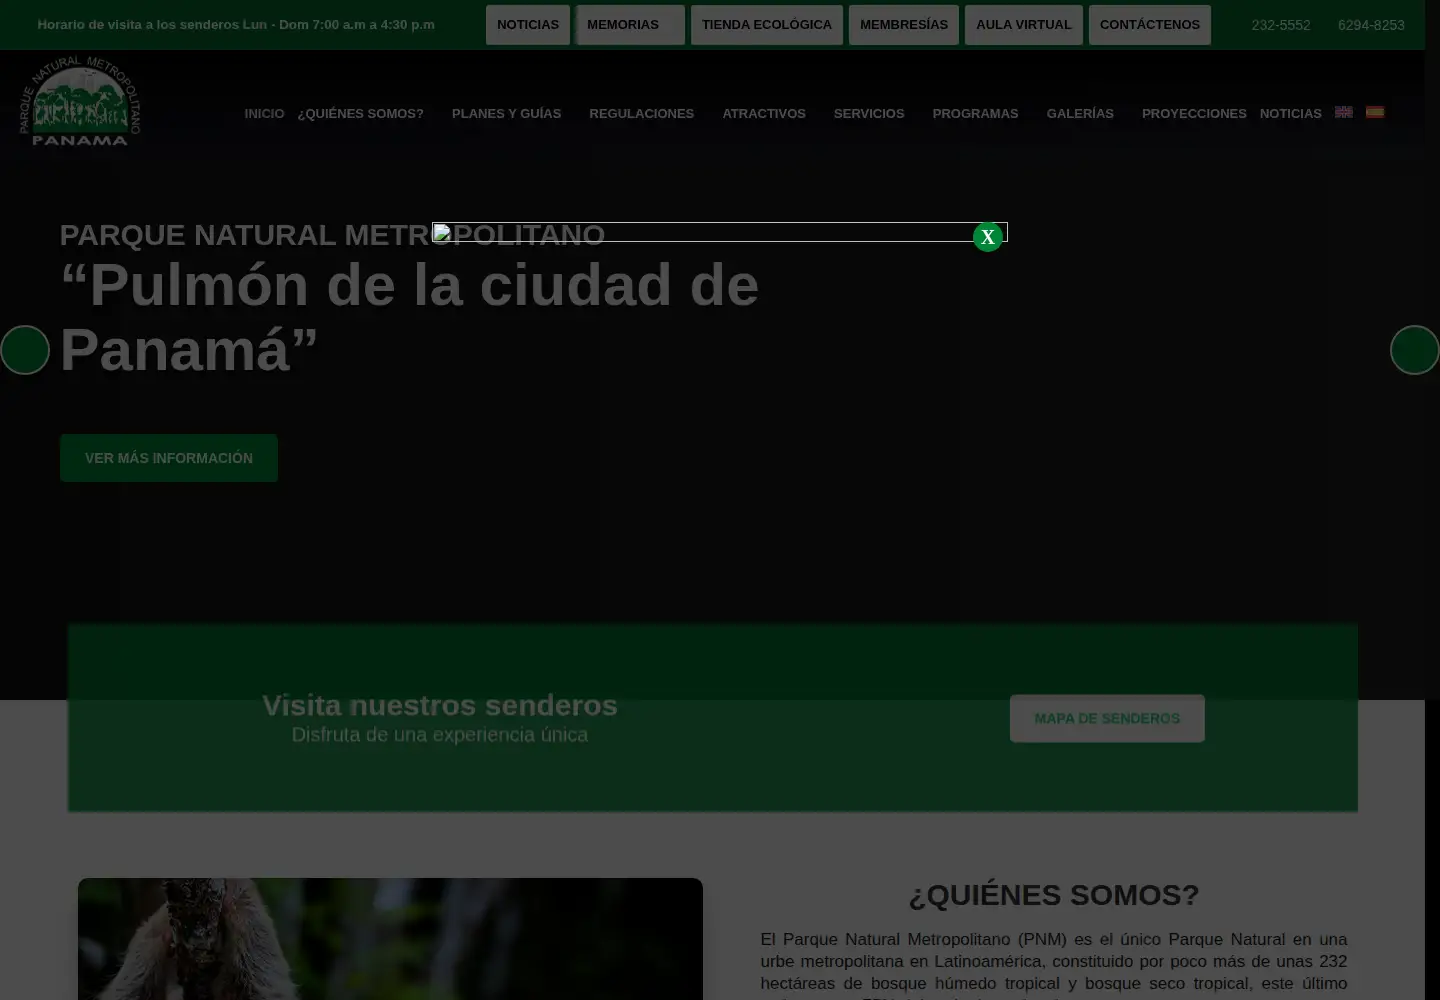Open TIENDA ECOLÓGICA button
1440x1000 pixels.
coord(767,25)
